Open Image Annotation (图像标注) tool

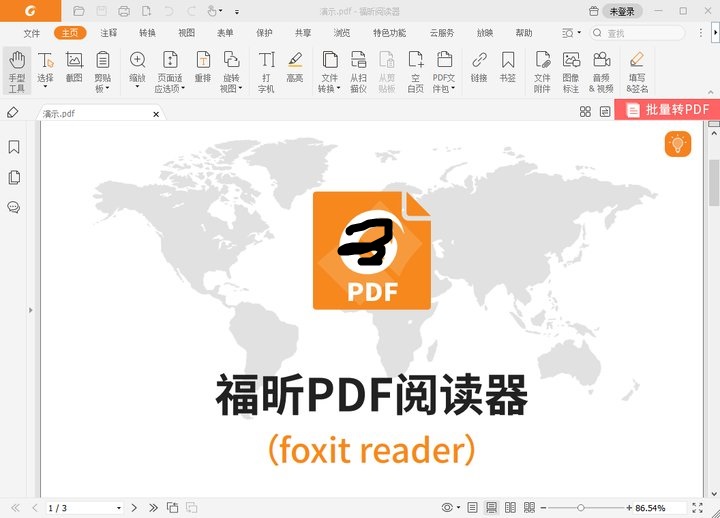coord(571,72)
